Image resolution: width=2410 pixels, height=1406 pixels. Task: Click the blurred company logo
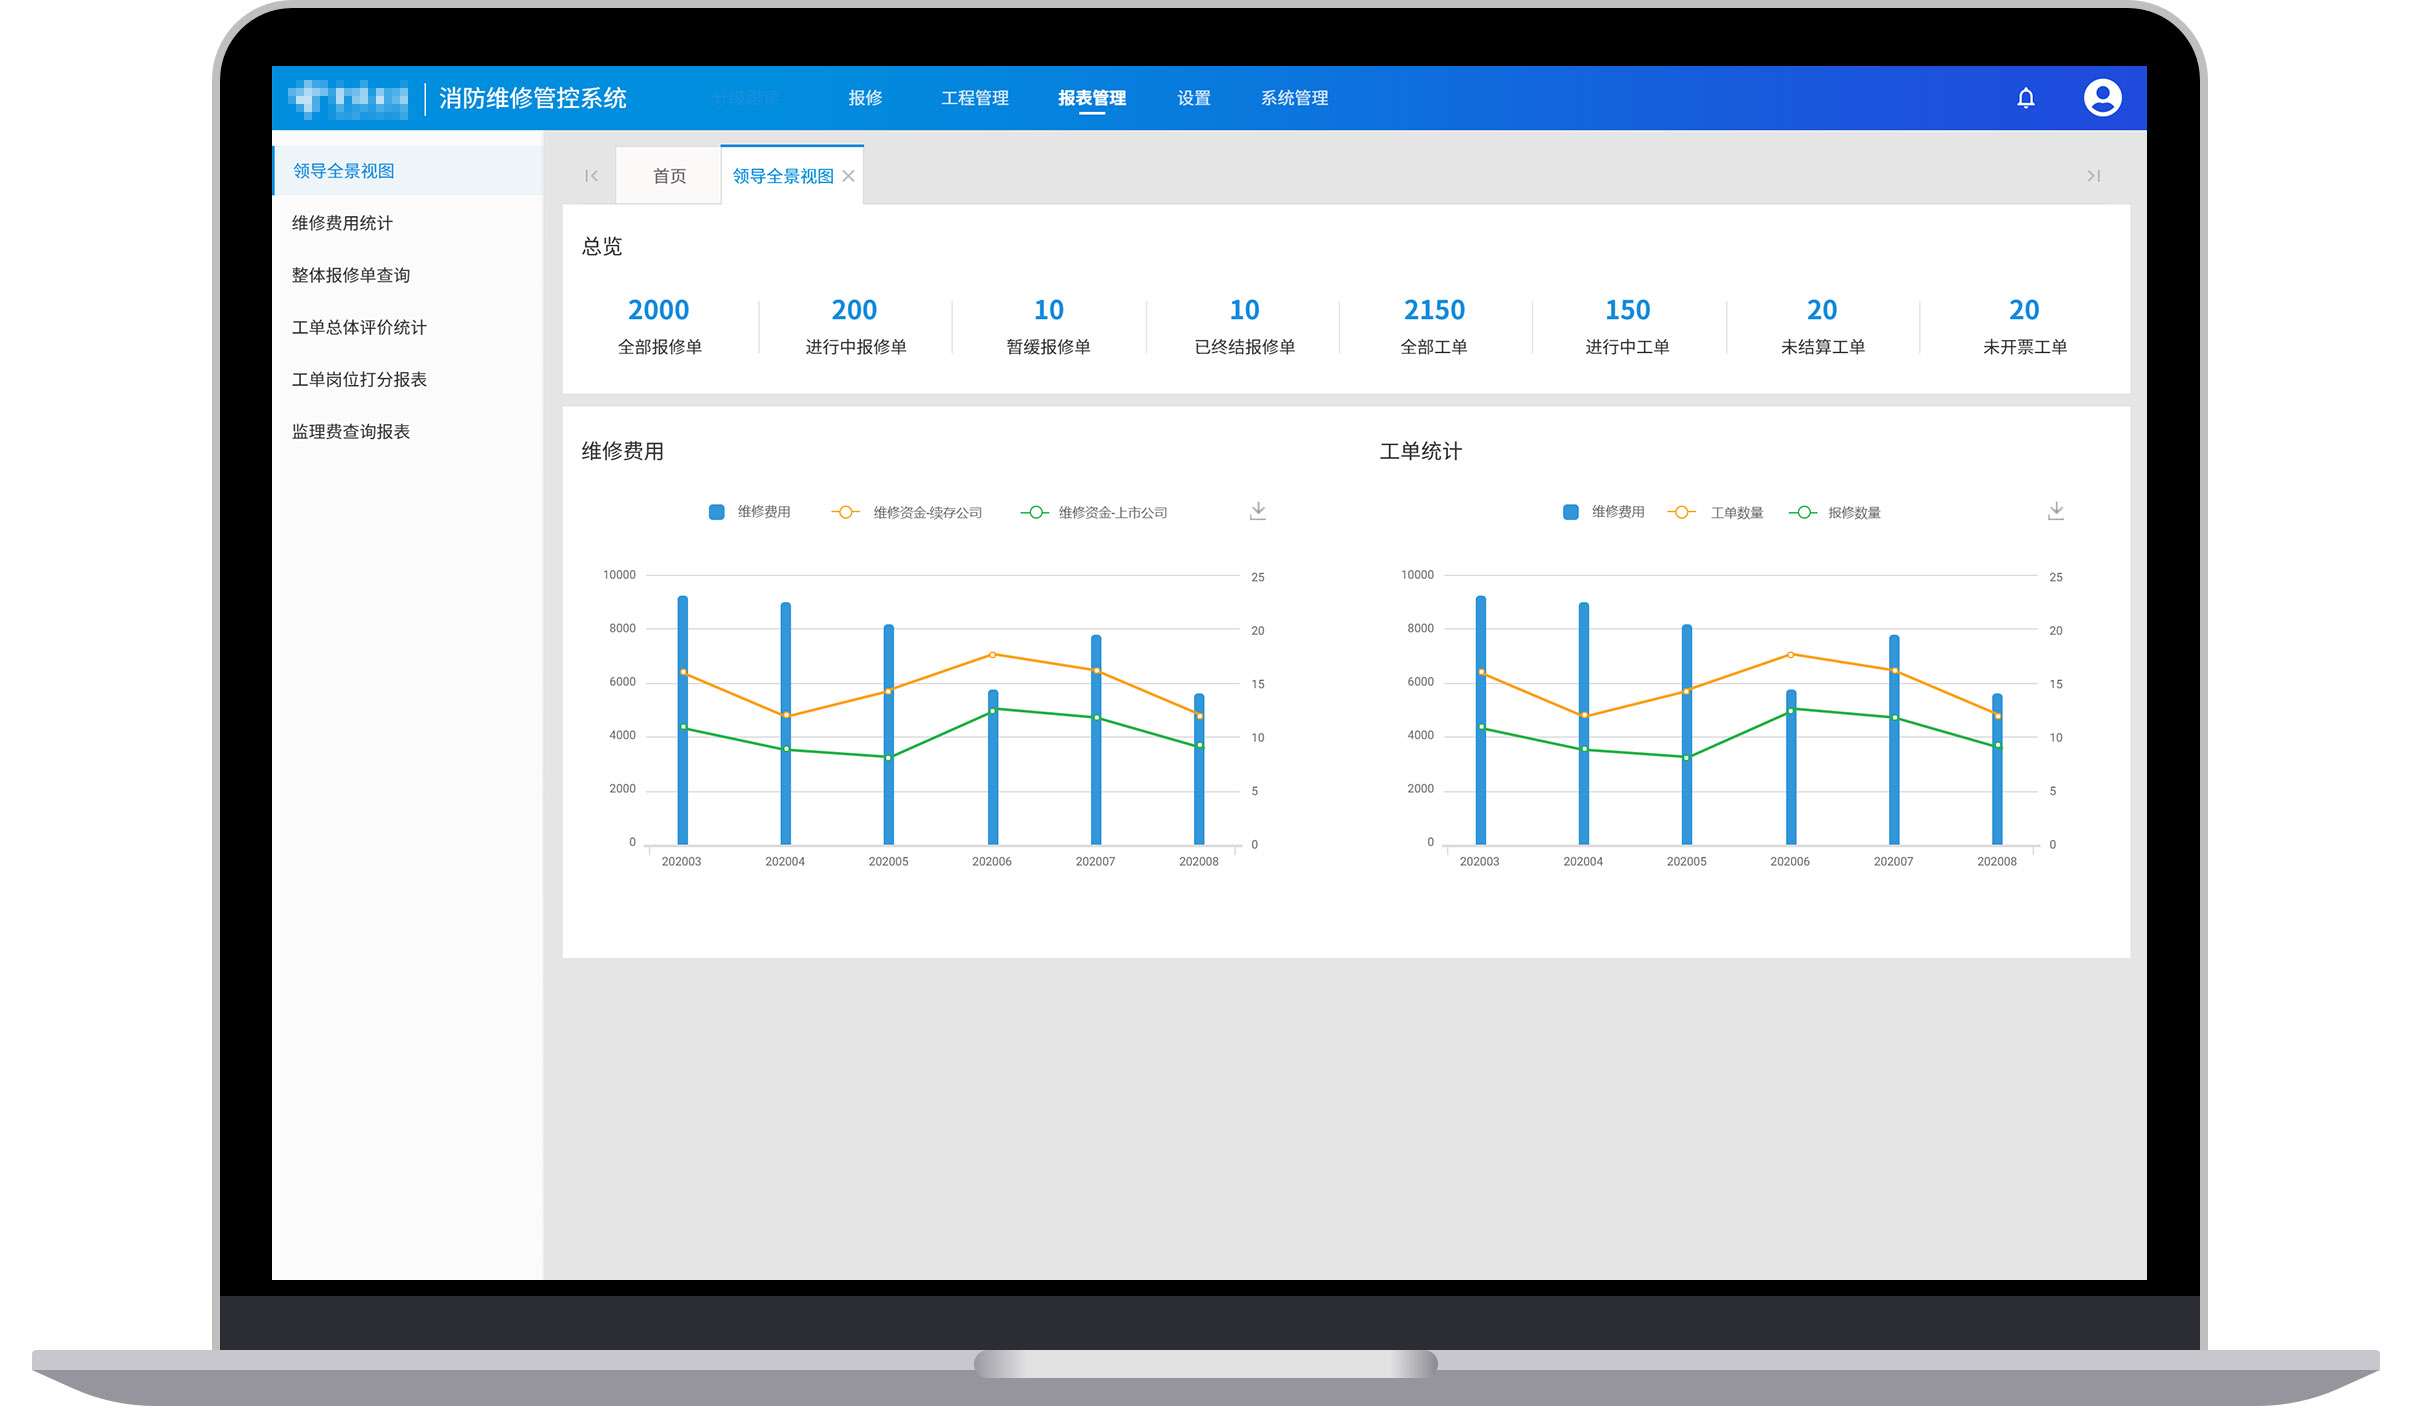348,98
